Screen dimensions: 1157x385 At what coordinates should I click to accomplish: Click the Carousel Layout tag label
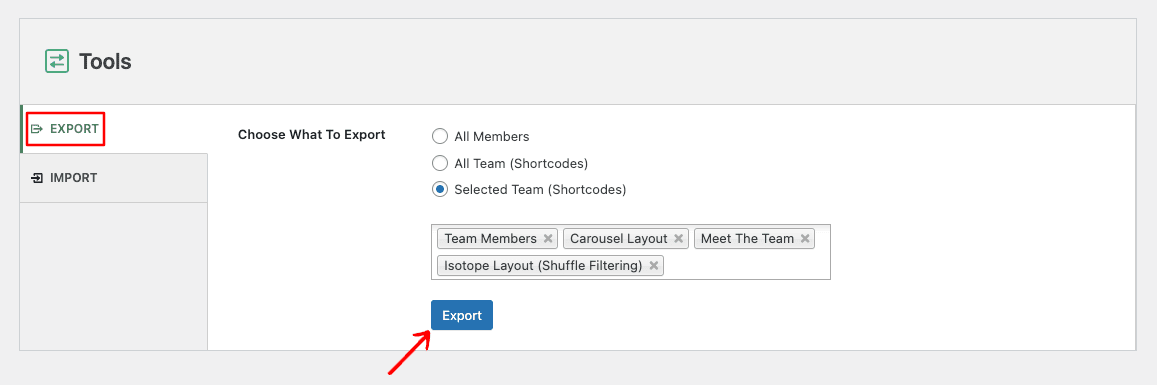tap(618, 239)
